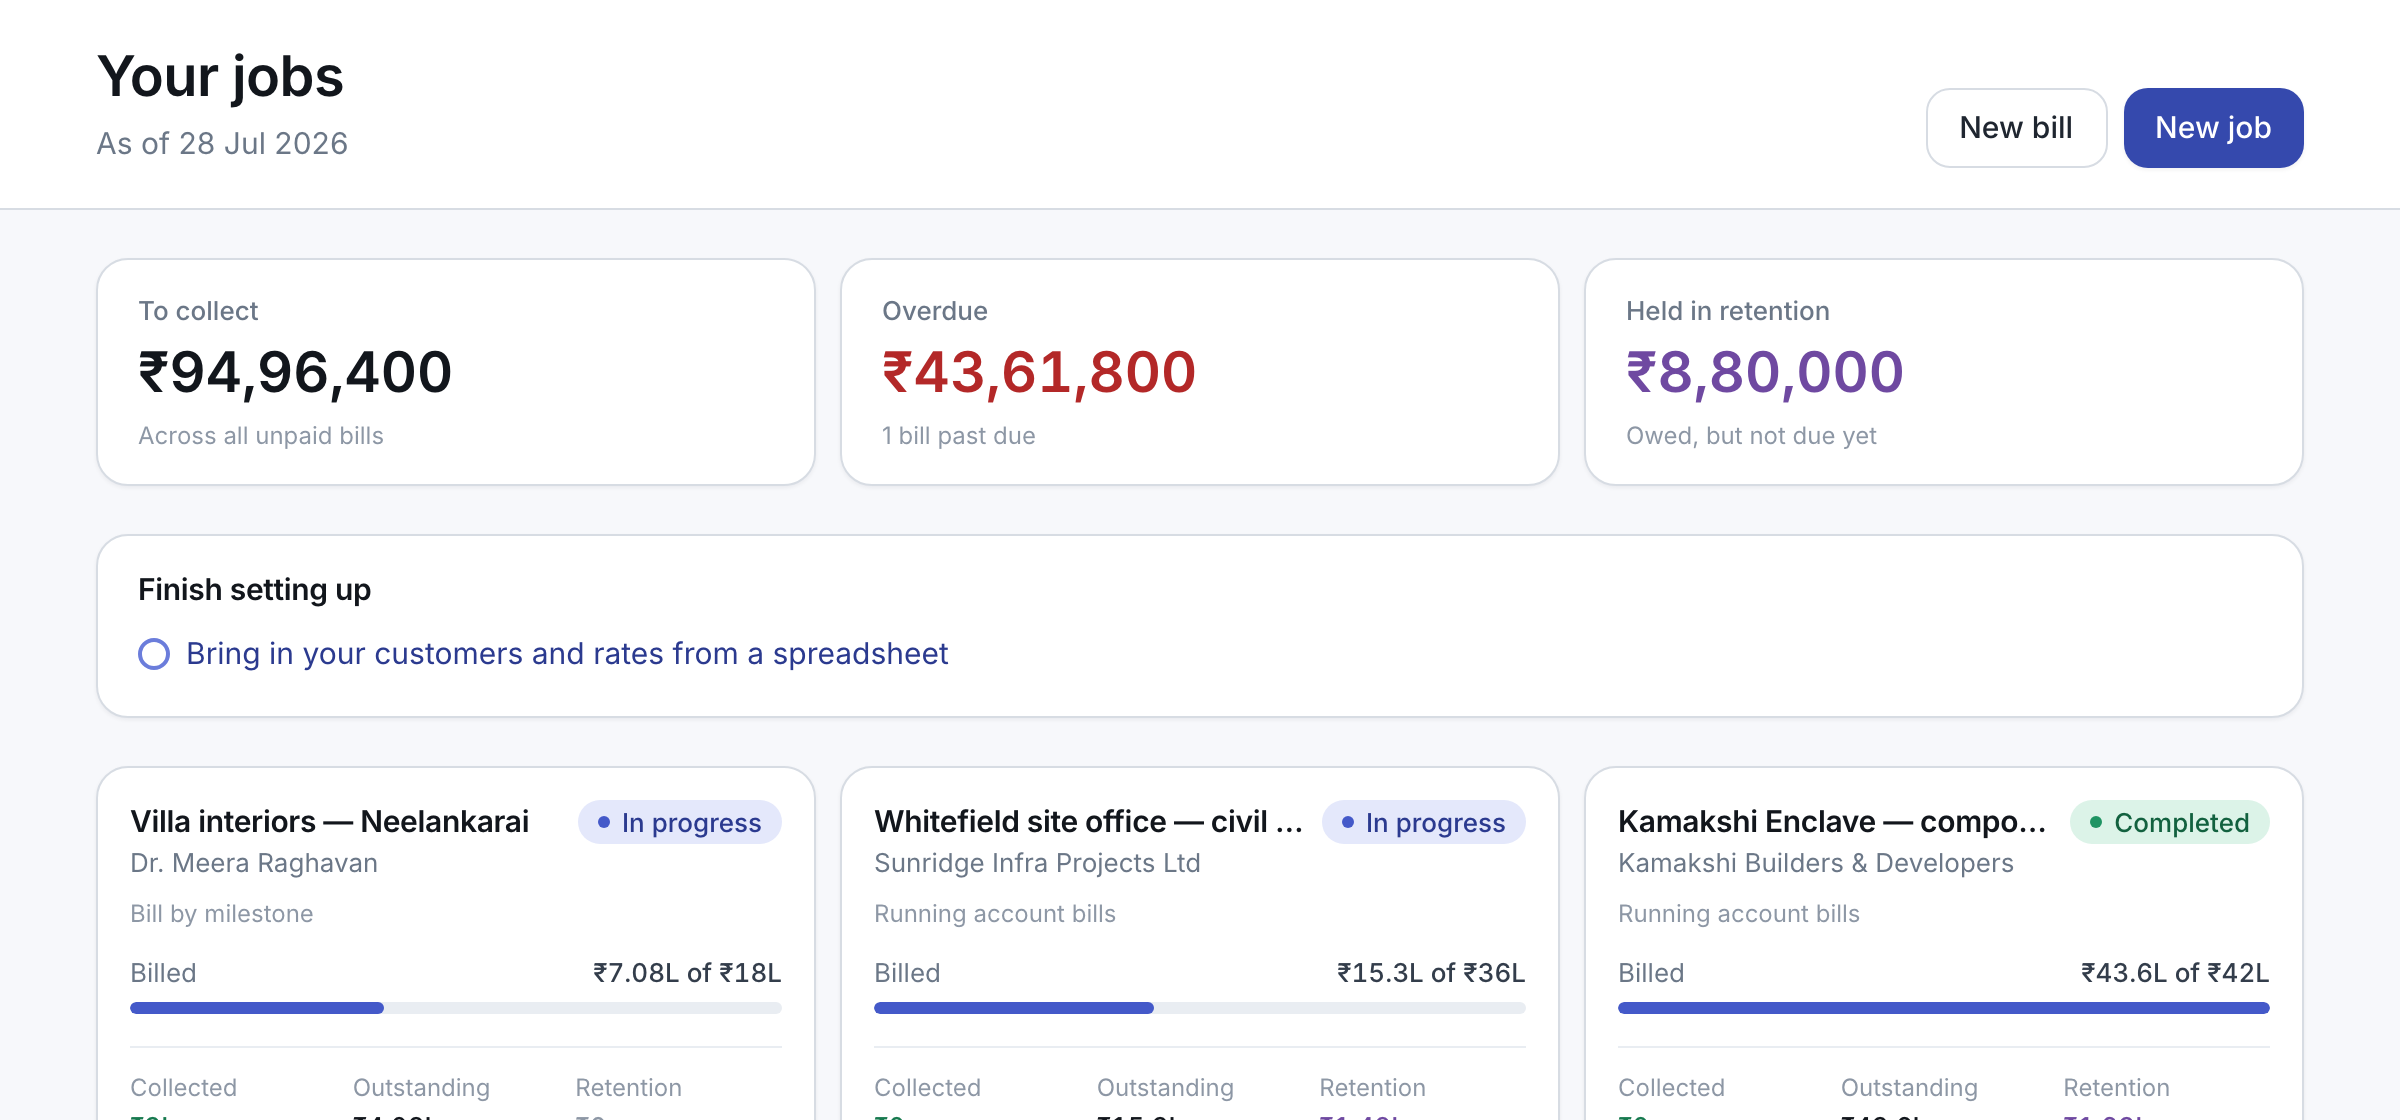Open the spreadsheet import setup link
Image resolution: width=2400 pixels, height=1120 pixels.
567,654
